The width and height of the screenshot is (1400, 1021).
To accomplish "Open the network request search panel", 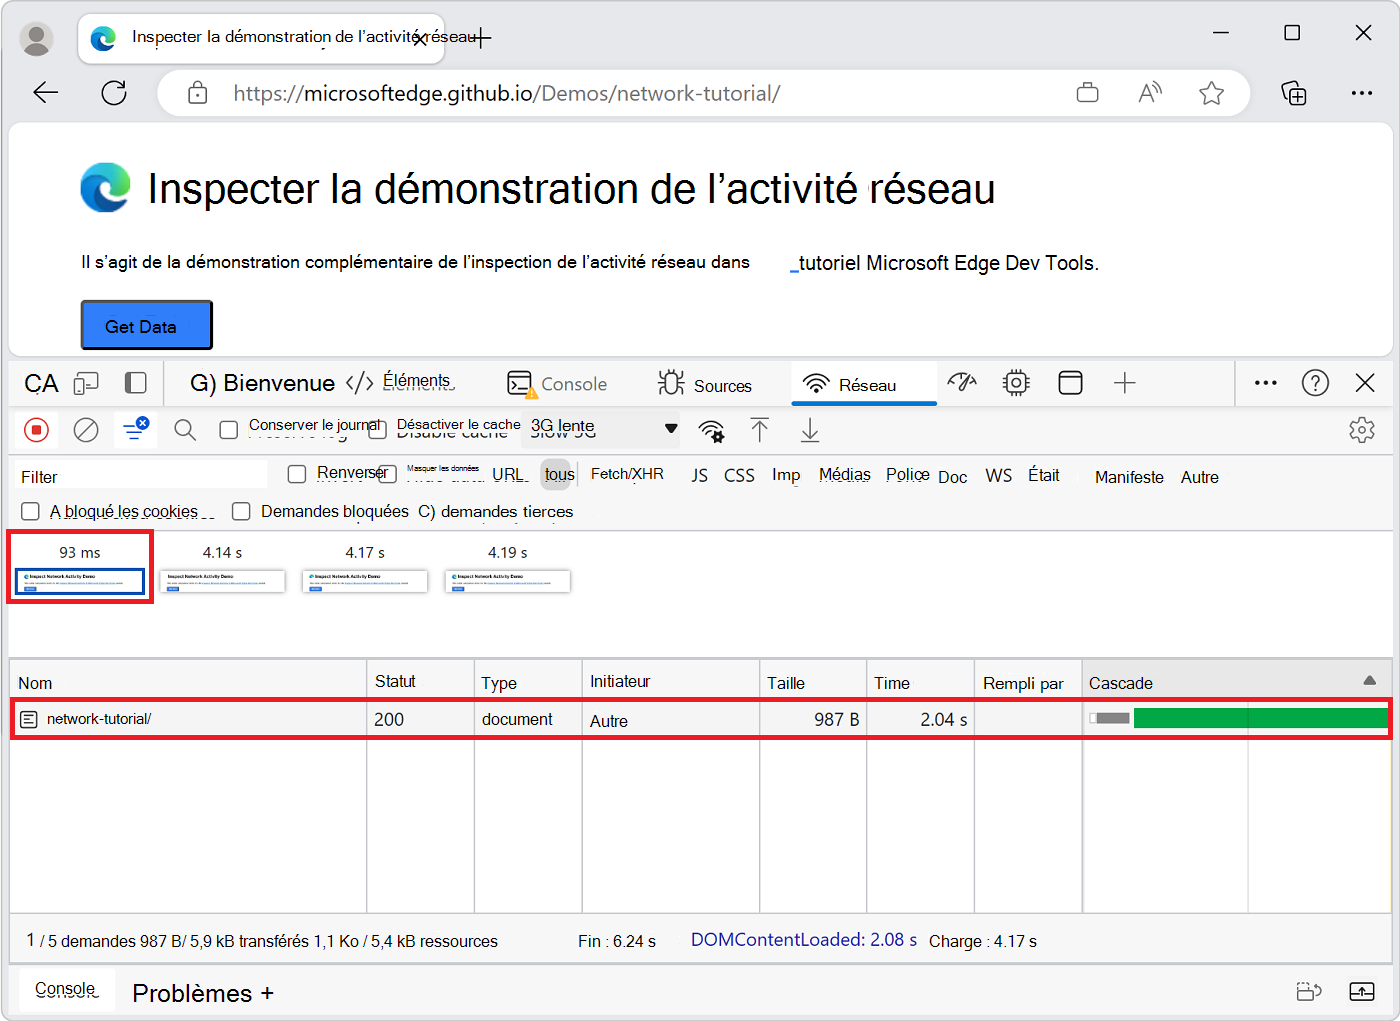I will point(185,429).
